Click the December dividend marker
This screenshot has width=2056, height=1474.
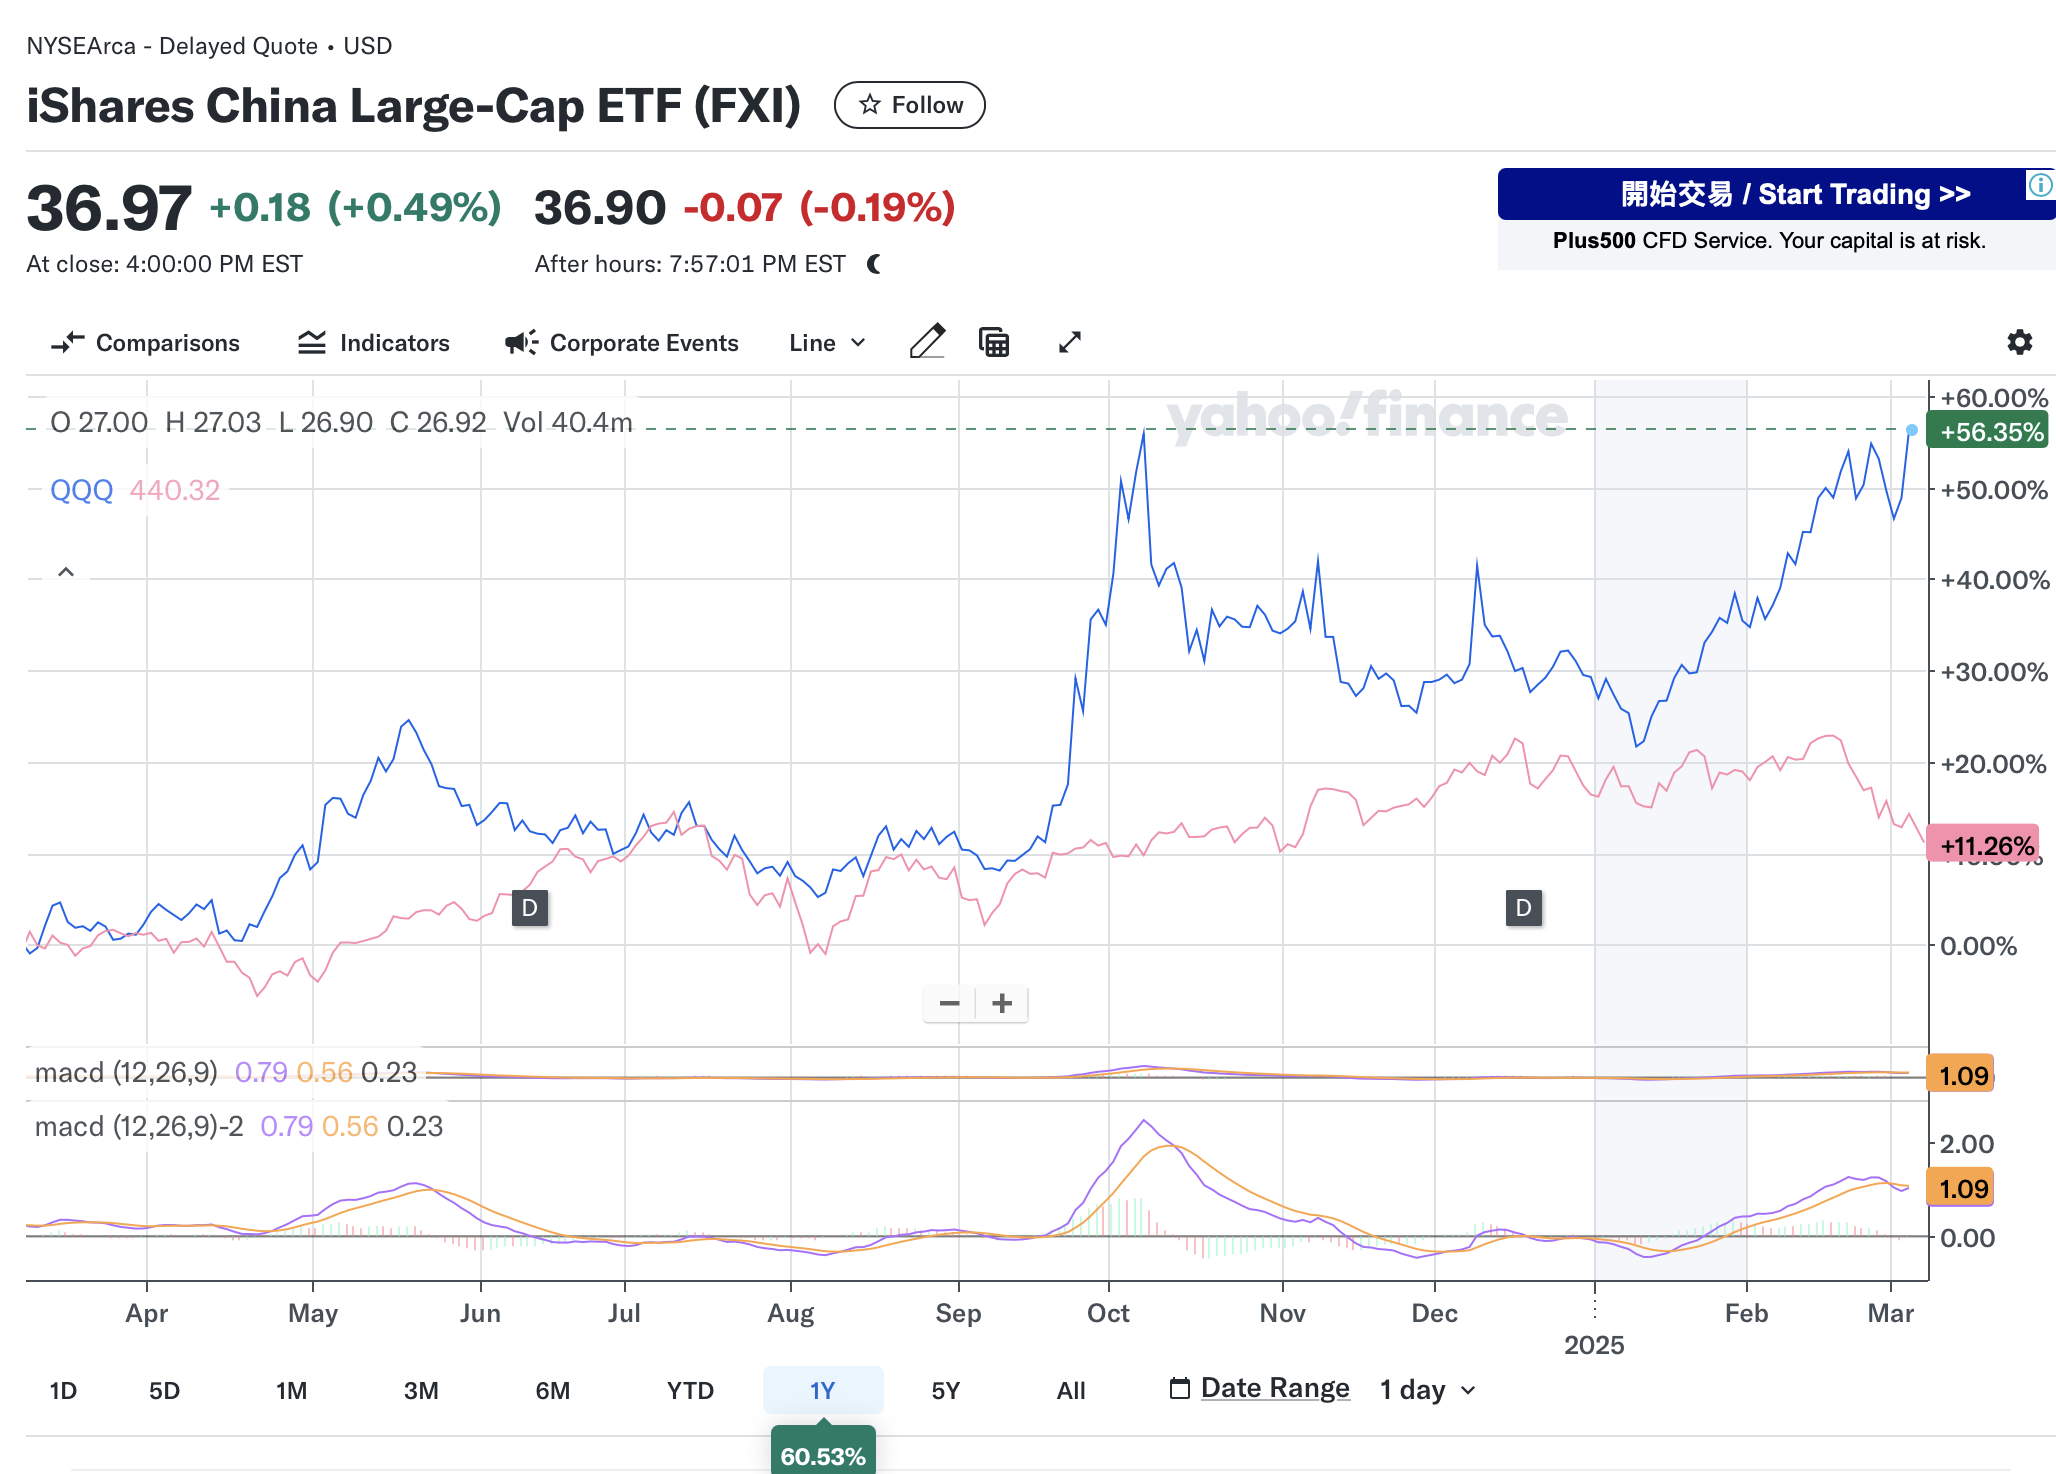(1523, 908)
